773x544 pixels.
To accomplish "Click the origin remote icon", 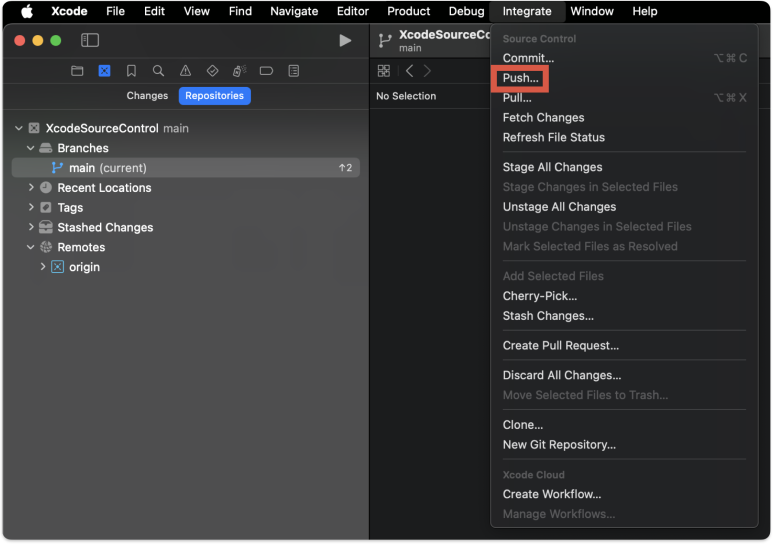I will 58,267.
